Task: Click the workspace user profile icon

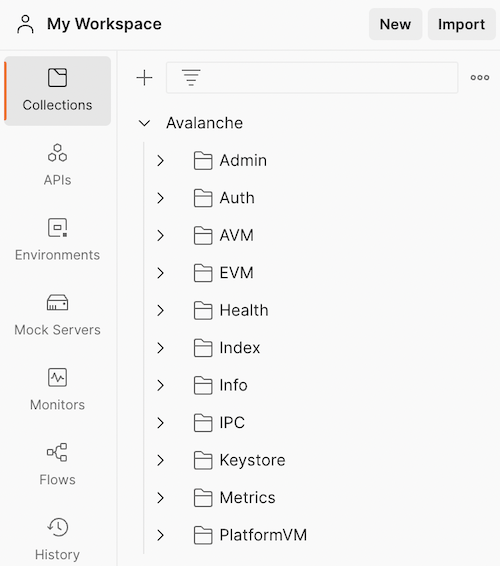Action: click(x=25, y=24)
